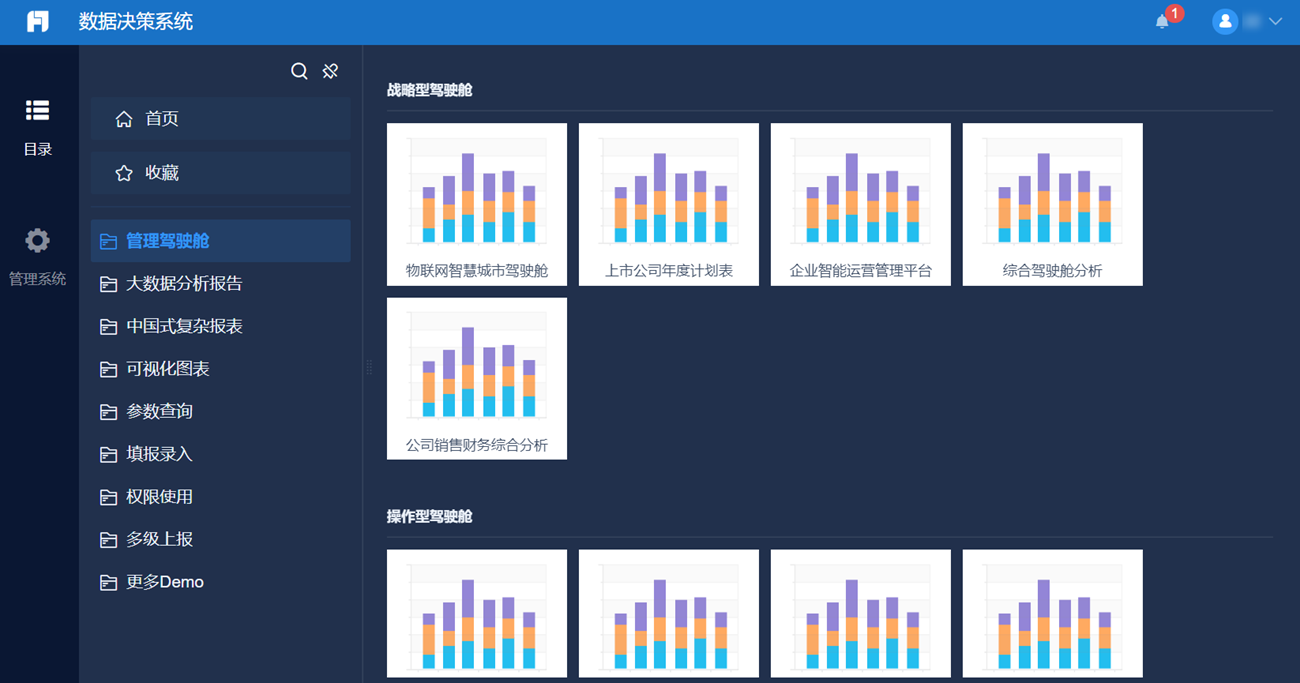Viewport: 1300px width, 683px height.
Task: Click the FineReport logo icon
Action: click(x=38, y=21)
